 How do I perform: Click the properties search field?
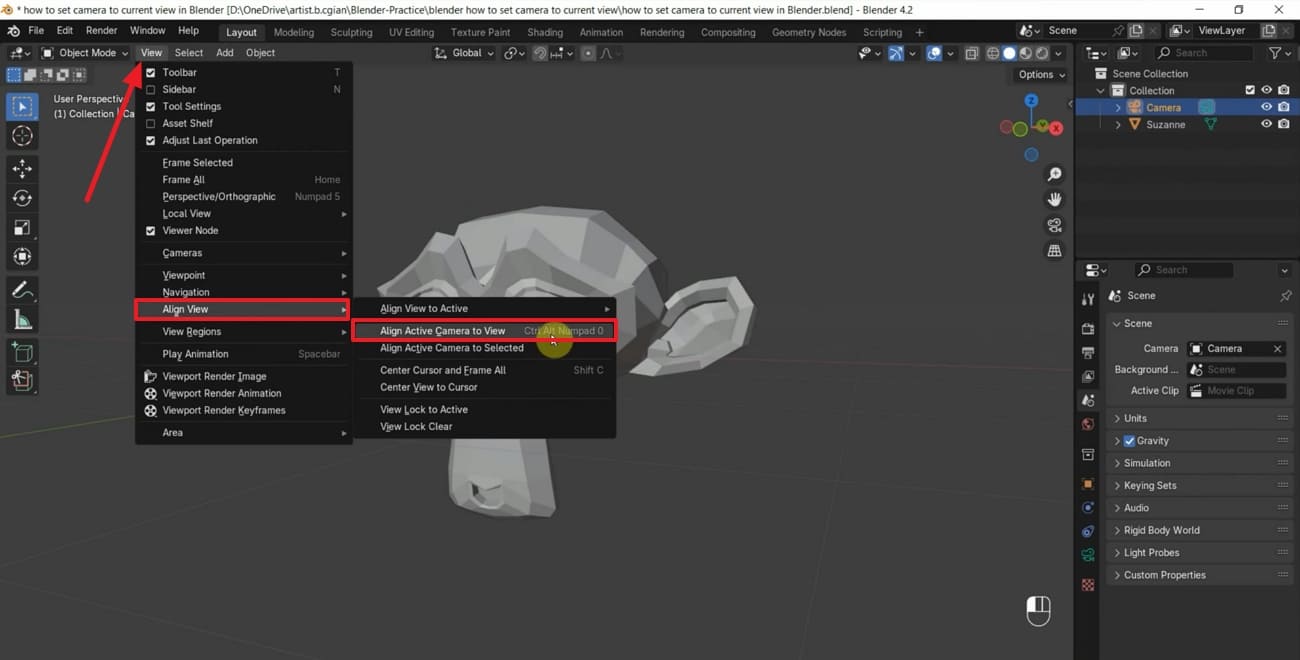point(1184,270)
